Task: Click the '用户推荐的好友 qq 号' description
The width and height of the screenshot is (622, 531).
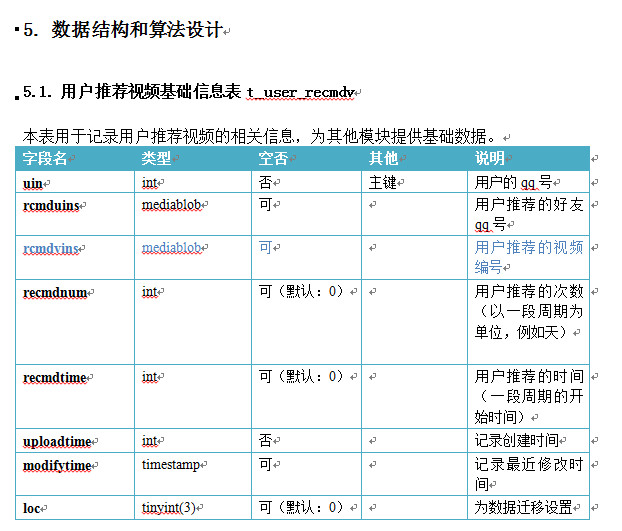Action: click(529, 215)
